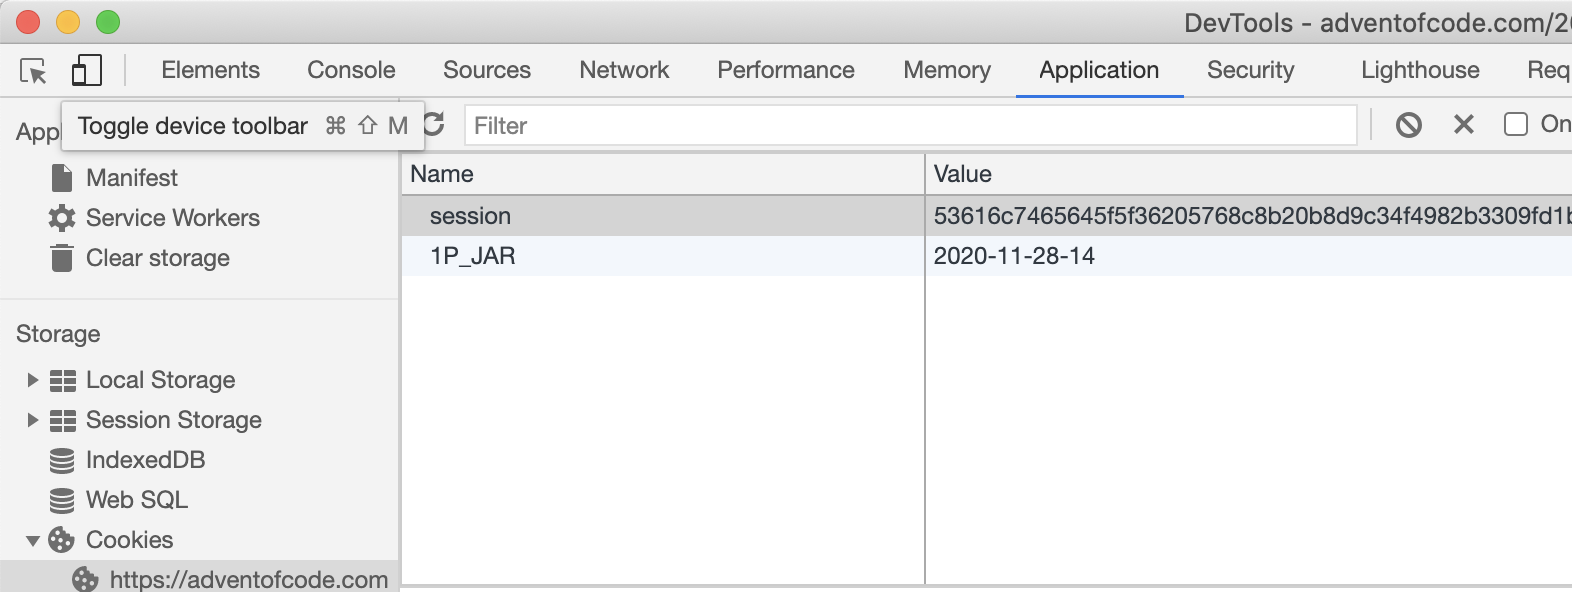The height and width of the screenshot is (592, 1572).
Task: Click the delete selected cookie X icon
Action: click(1464, 124)
